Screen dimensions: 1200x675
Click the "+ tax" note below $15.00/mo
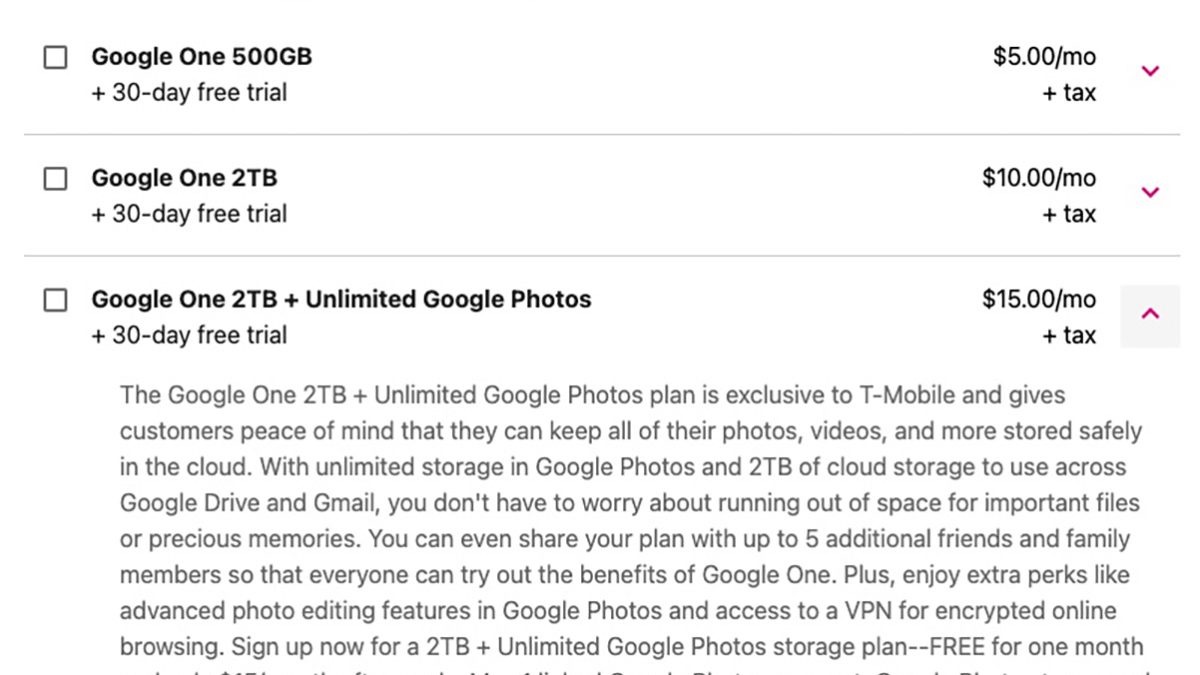pyautogui.click(x=1069, y=335)
